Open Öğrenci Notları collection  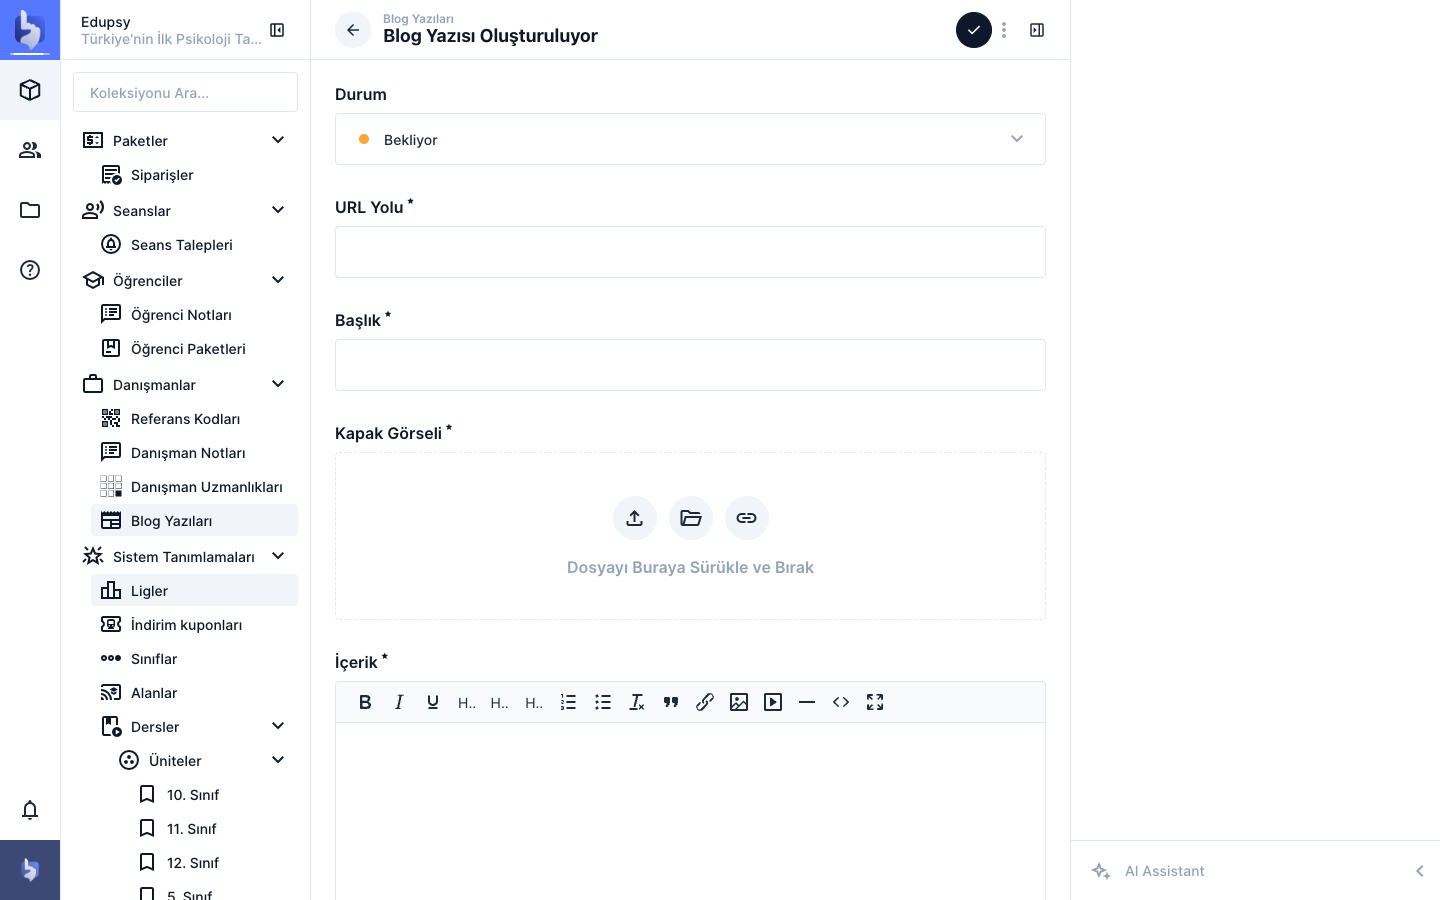194,315
